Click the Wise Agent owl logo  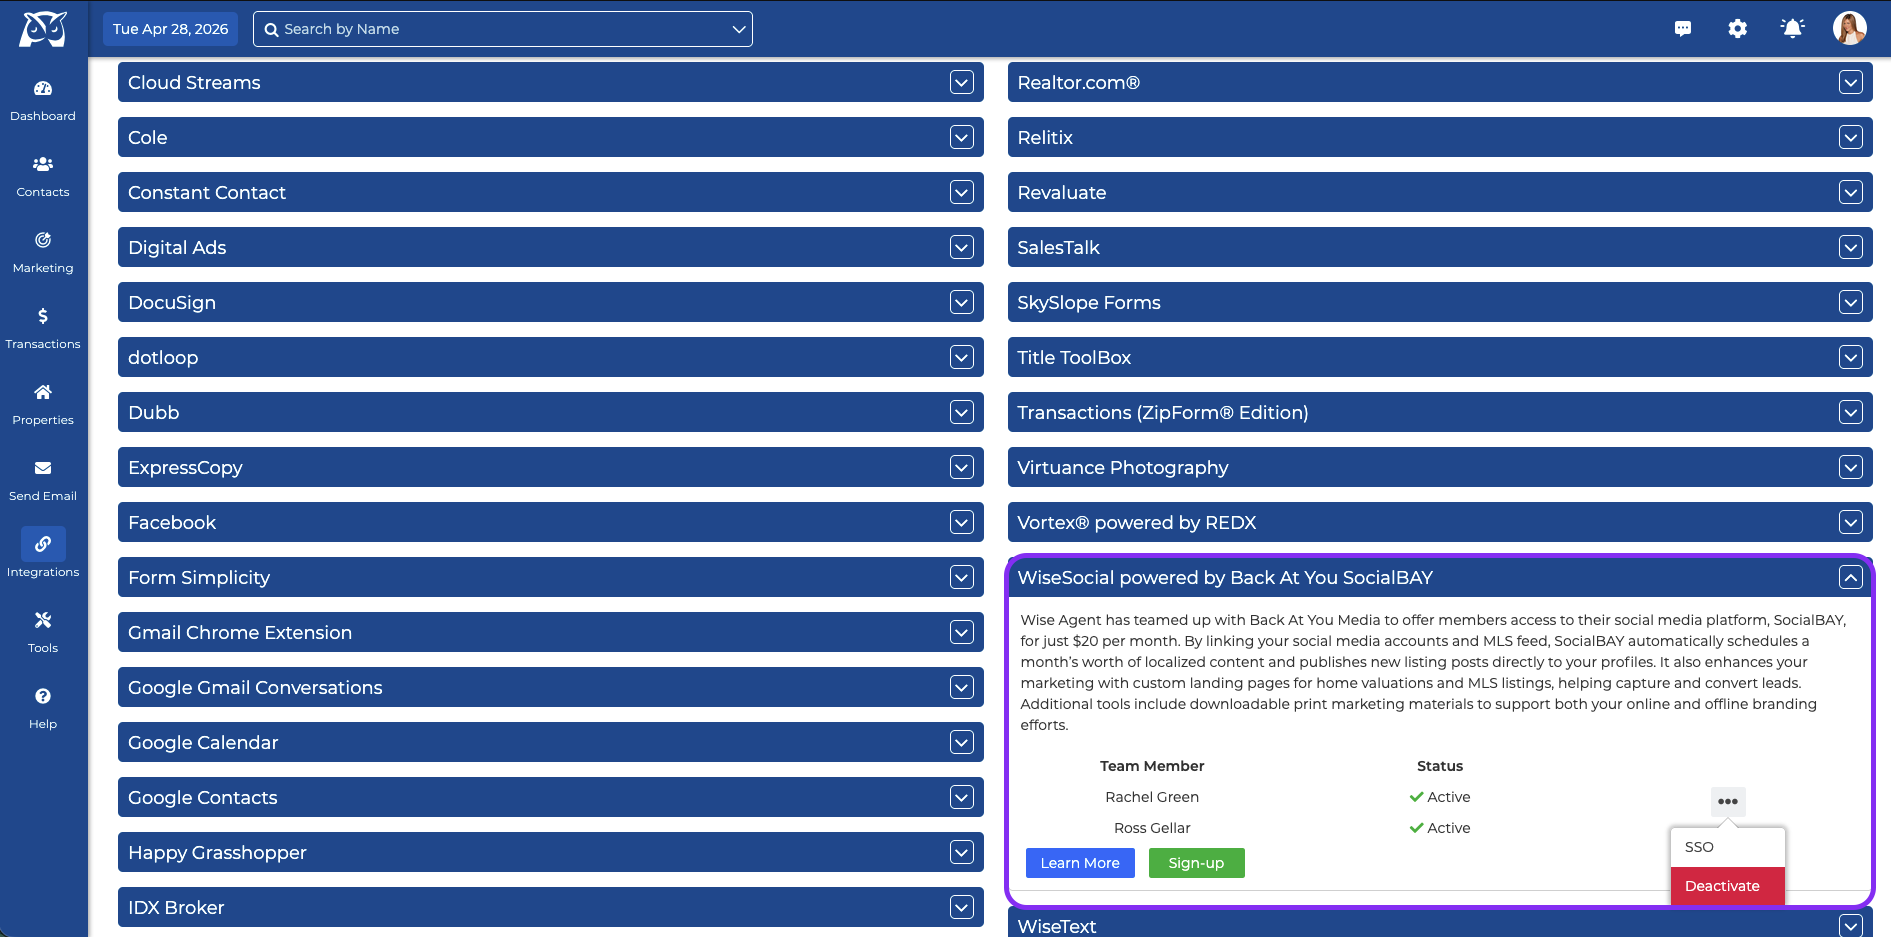43,29
